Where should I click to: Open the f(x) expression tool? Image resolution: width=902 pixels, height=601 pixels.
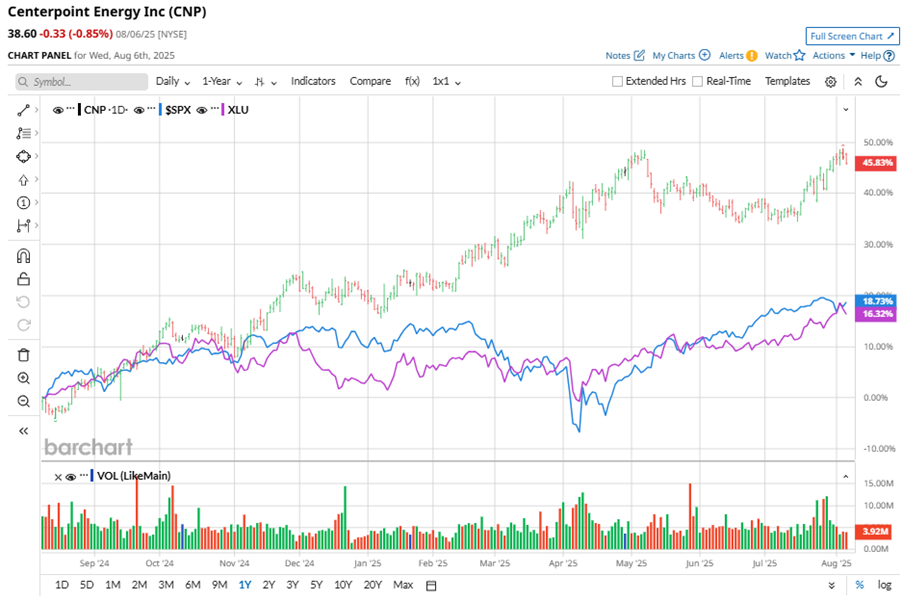(x=412, y=81)
